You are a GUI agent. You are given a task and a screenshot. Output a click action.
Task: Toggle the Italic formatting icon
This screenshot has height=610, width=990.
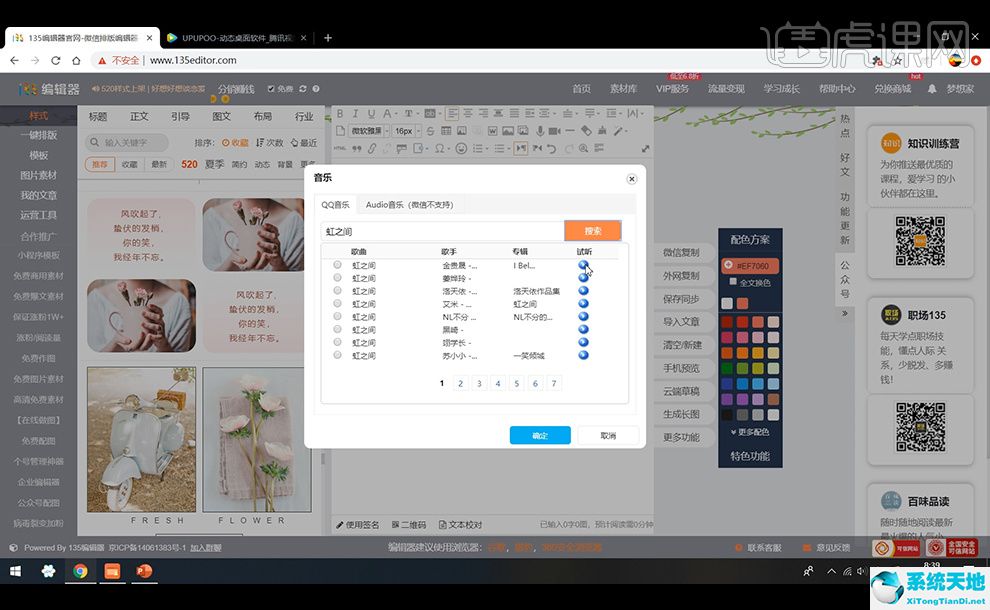click(355, 114)
